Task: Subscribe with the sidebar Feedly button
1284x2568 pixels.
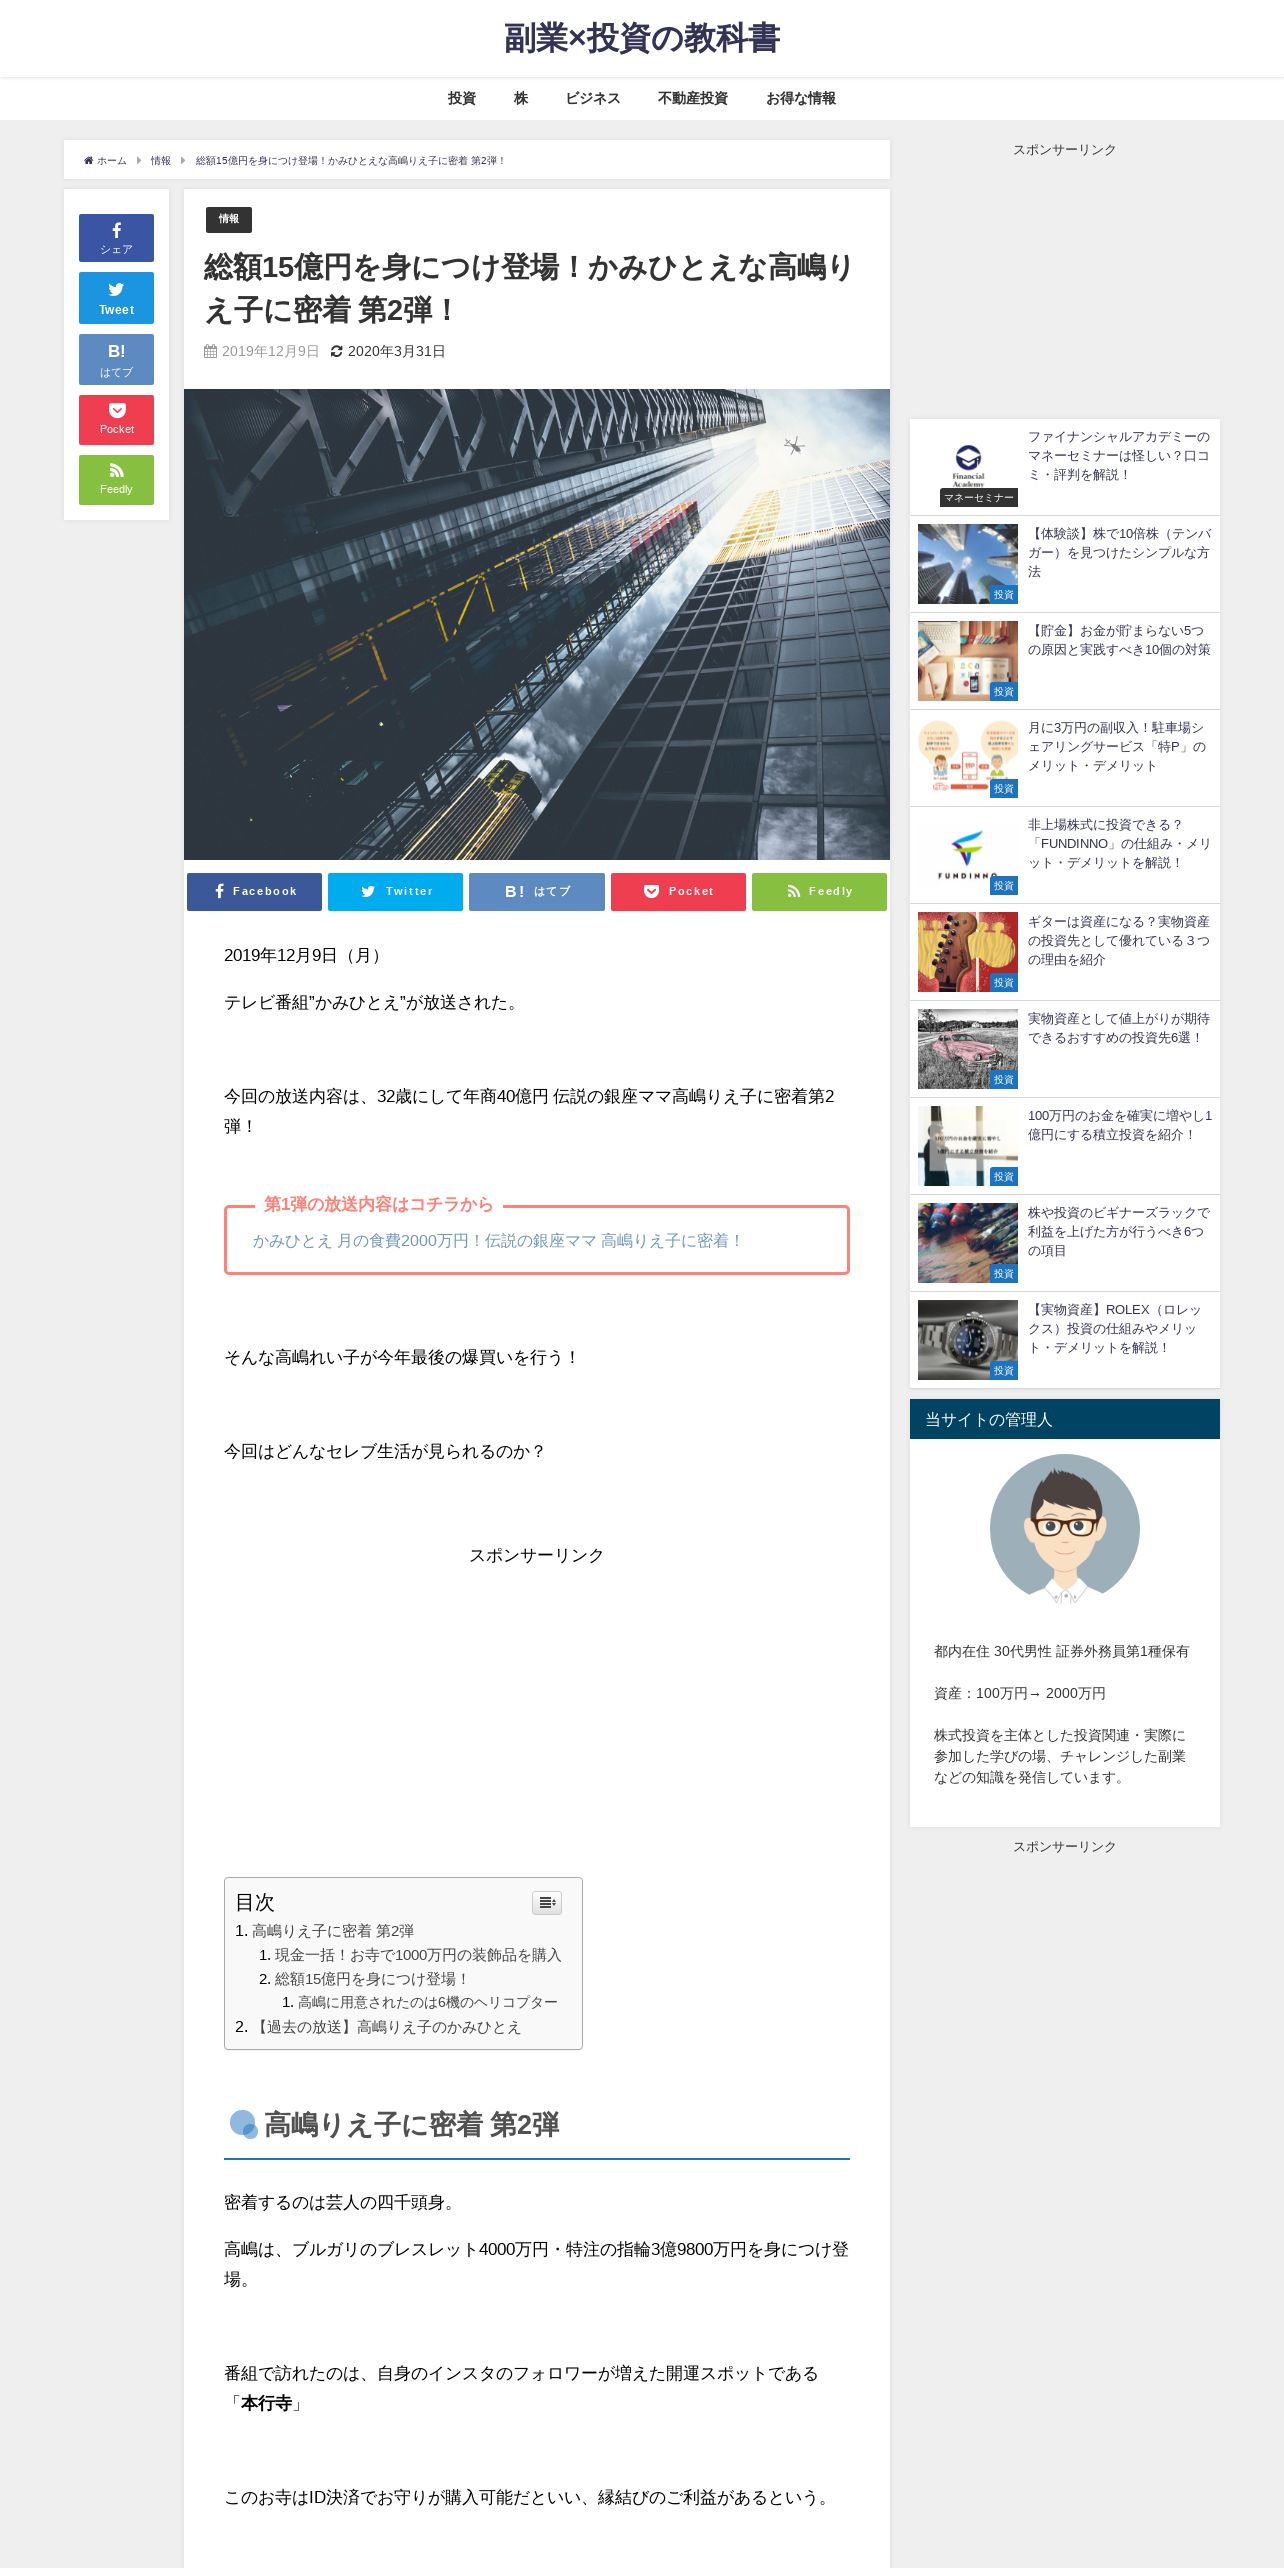Action: click(x=116, y=480)
